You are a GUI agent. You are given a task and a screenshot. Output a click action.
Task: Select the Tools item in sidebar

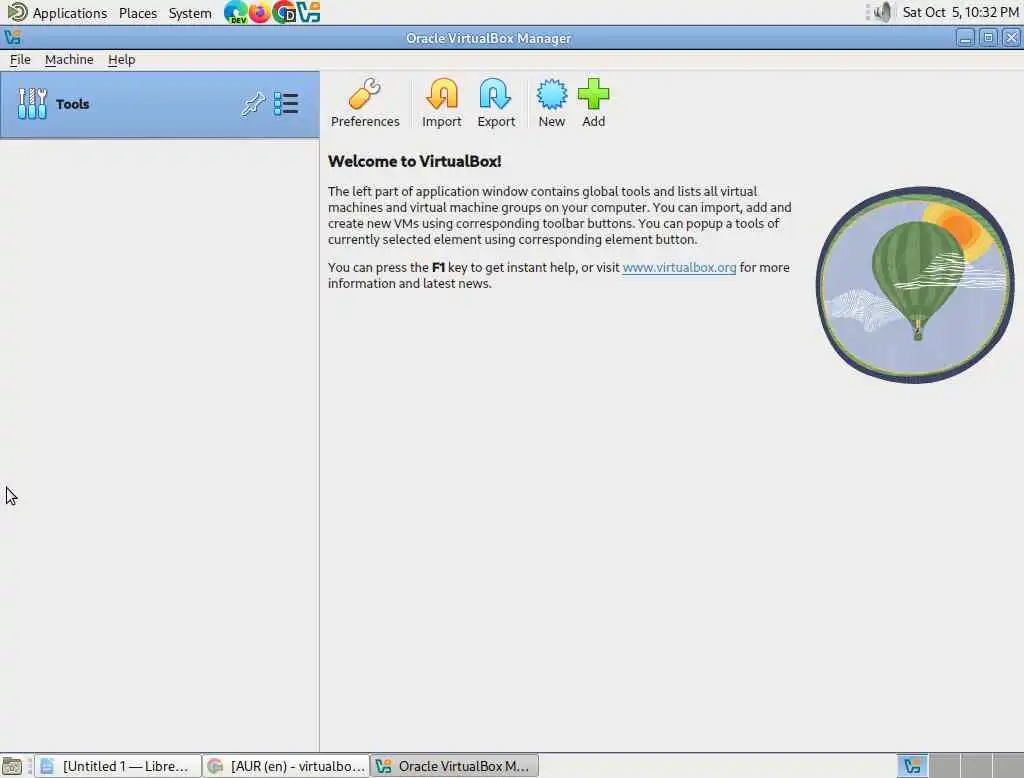click(159, 105)
